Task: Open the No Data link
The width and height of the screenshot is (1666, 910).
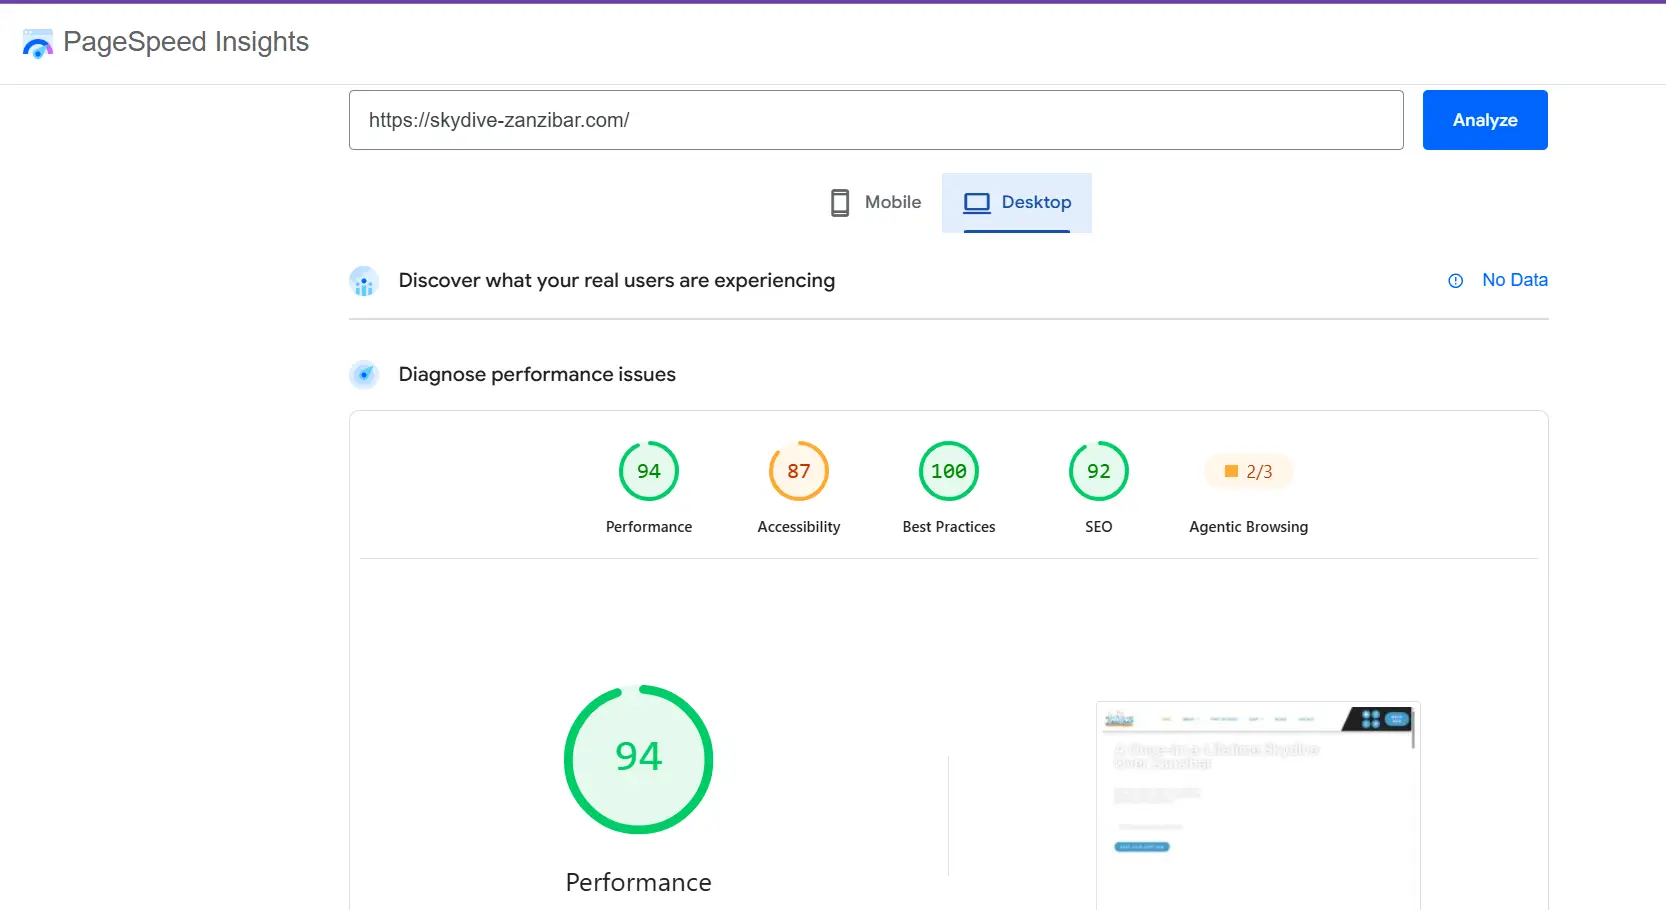Action: click(1515, 280)
